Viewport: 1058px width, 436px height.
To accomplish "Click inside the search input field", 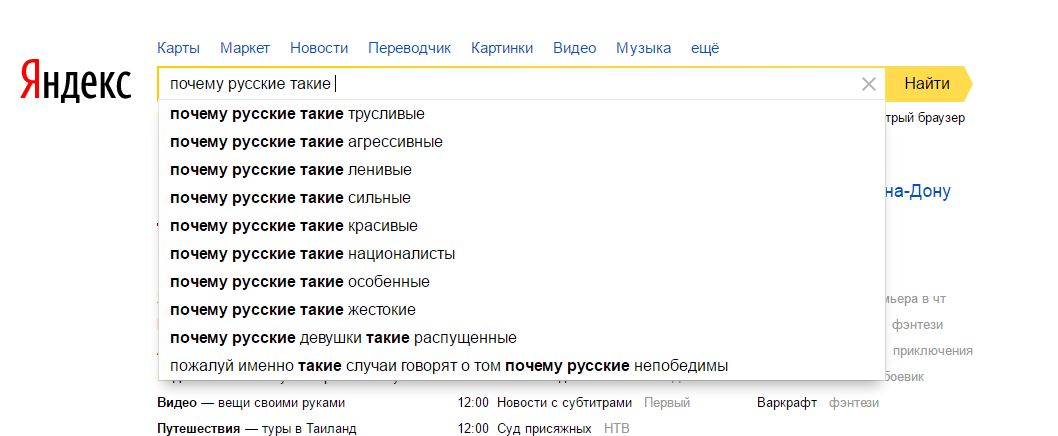I will [600, 84].
